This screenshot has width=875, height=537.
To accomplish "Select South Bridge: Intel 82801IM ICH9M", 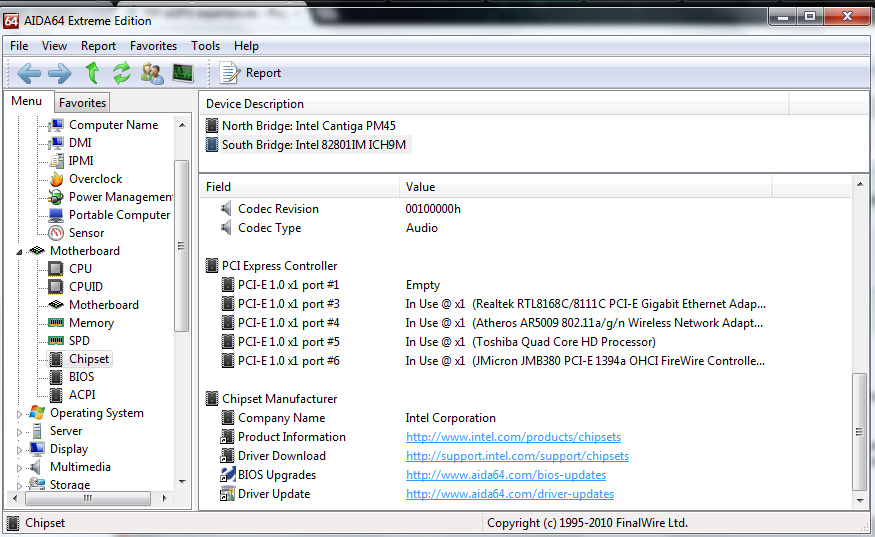I will pos(314,145).
